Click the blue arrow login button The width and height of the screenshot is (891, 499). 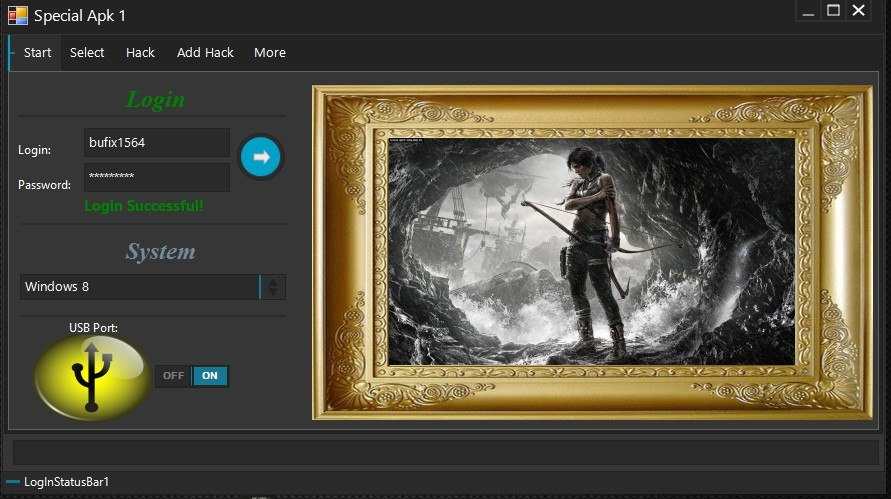point(261,157)
